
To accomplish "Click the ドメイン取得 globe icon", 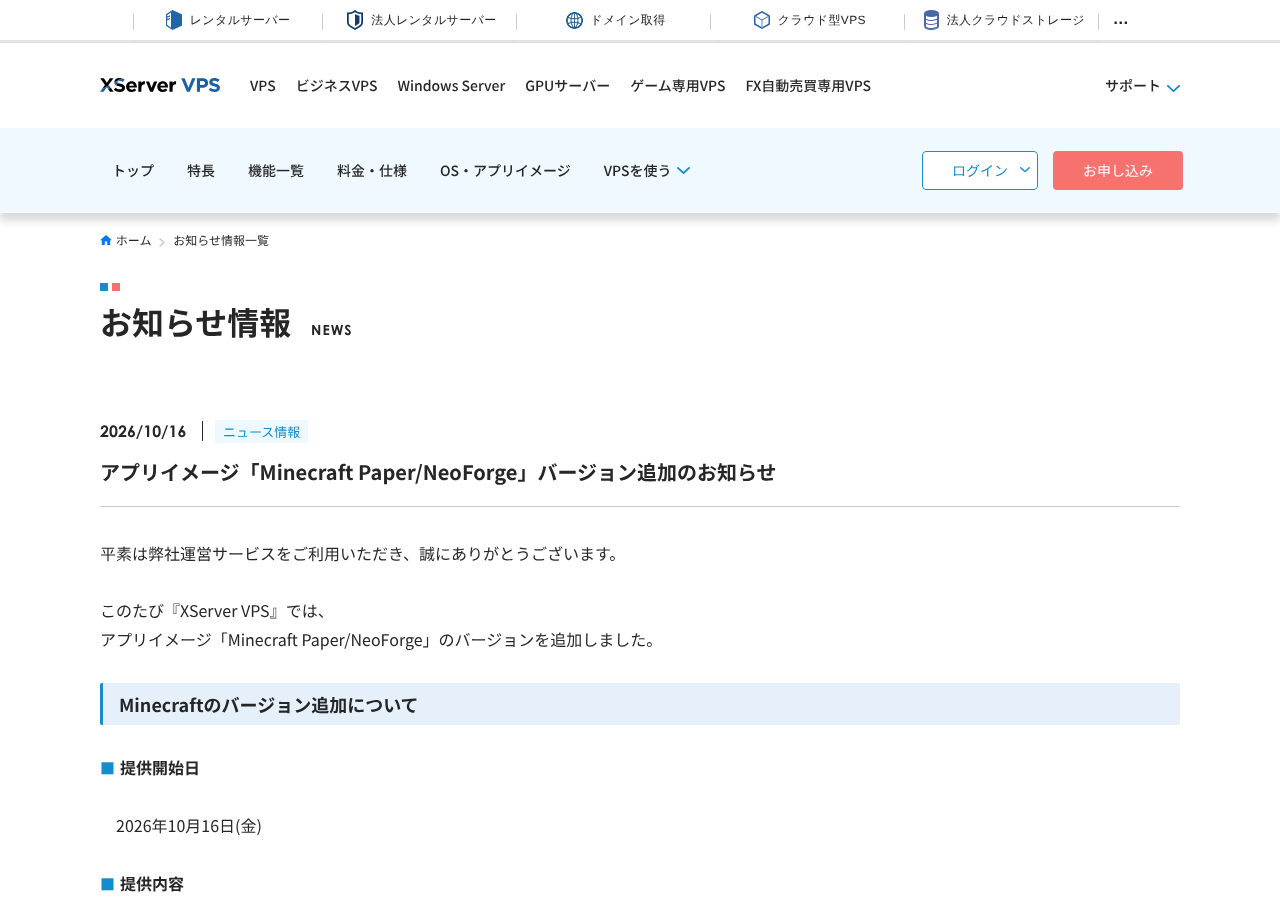I will coord(574,20).
